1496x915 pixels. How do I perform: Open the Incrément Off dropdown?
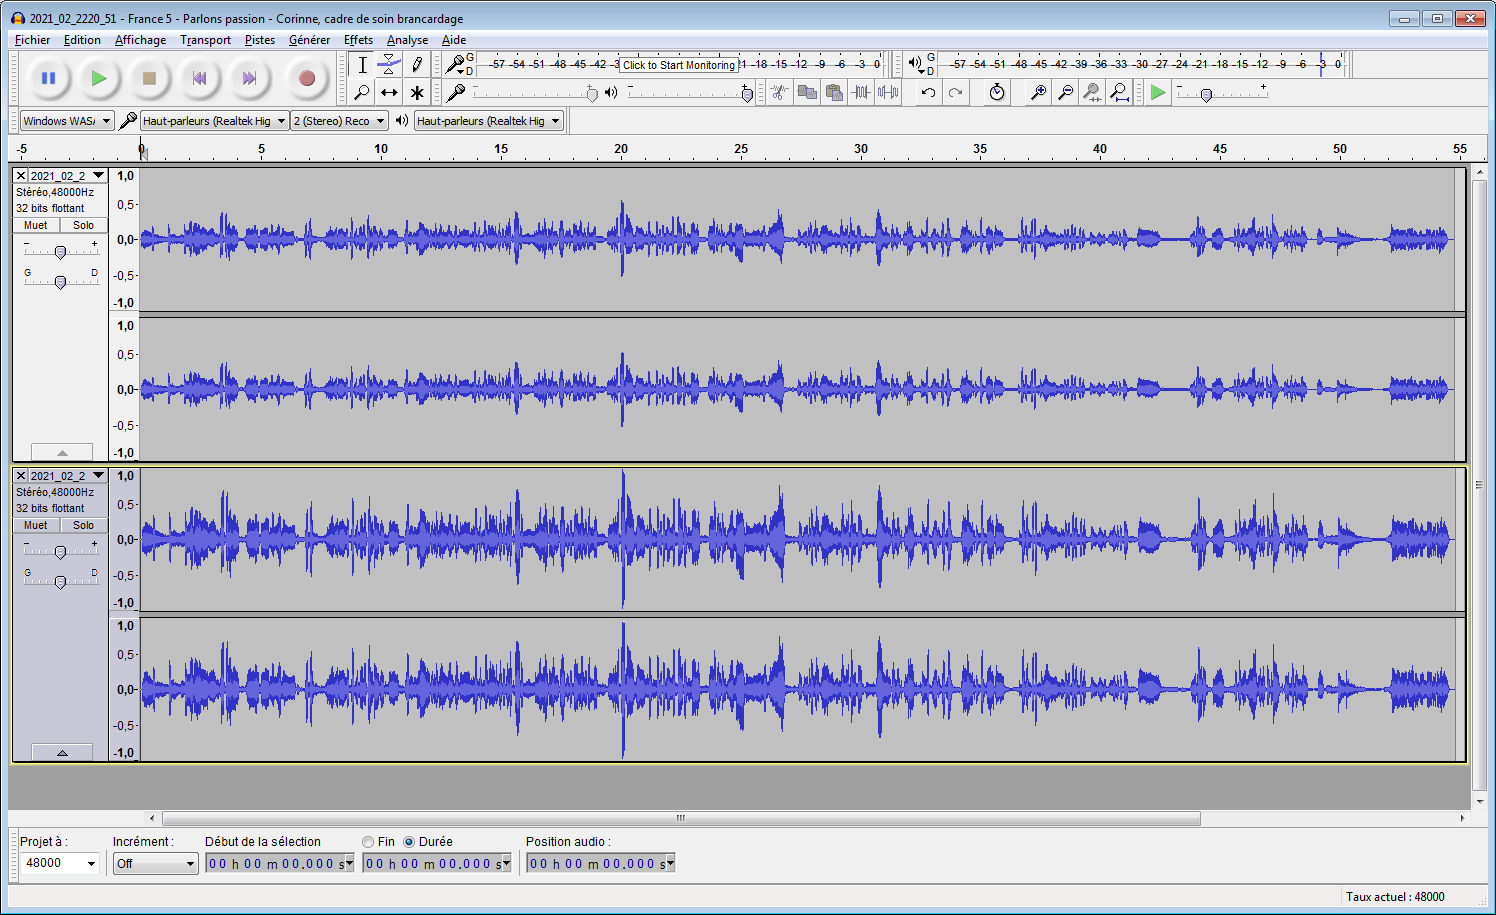pyautogui.click(x=155, y=864)
